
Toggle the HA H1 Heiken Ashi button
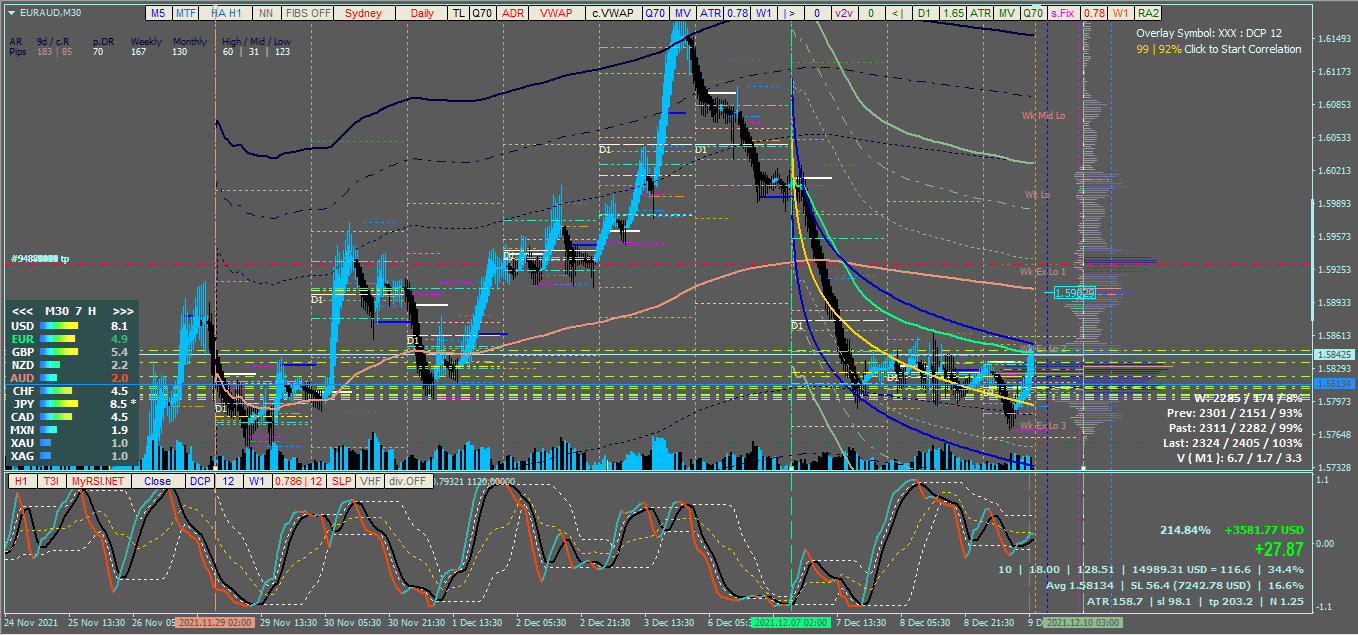pyautogui.click(x=226, y=13)
